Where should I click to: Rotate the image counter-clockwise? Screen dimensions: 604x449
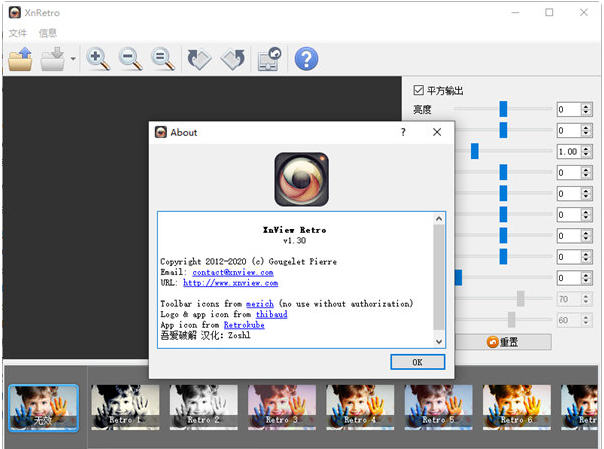click(x=199, y=59)
